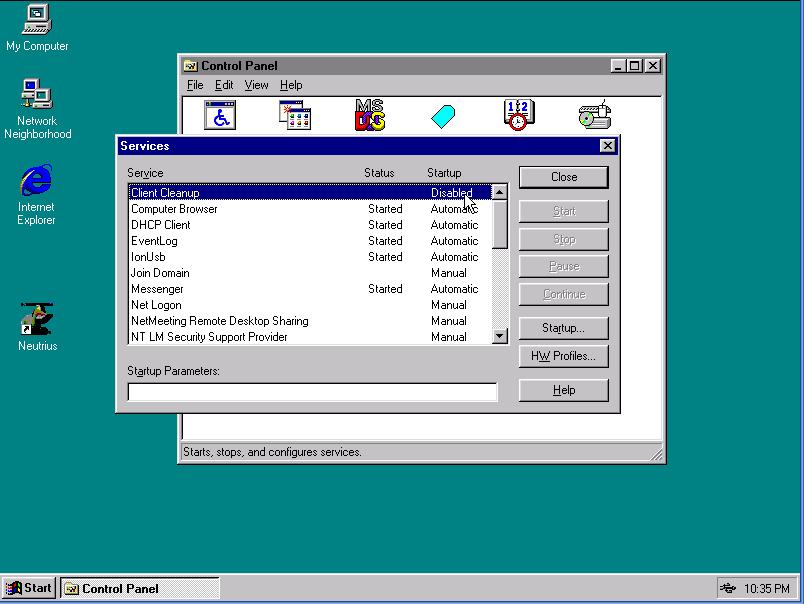Click the network tray icon near the clock
Viewport: 804px width, 604px height.
point(727,588)
